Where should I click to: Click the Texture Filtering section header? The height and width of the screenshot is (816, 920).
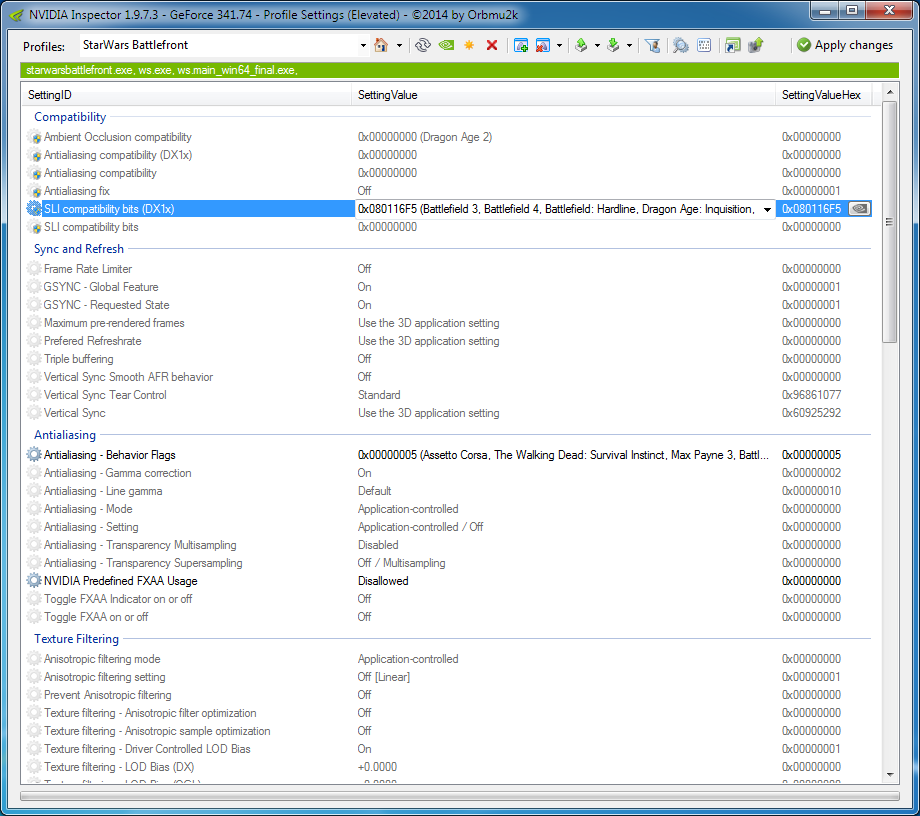pyautogui.click(x=76, y=639)
